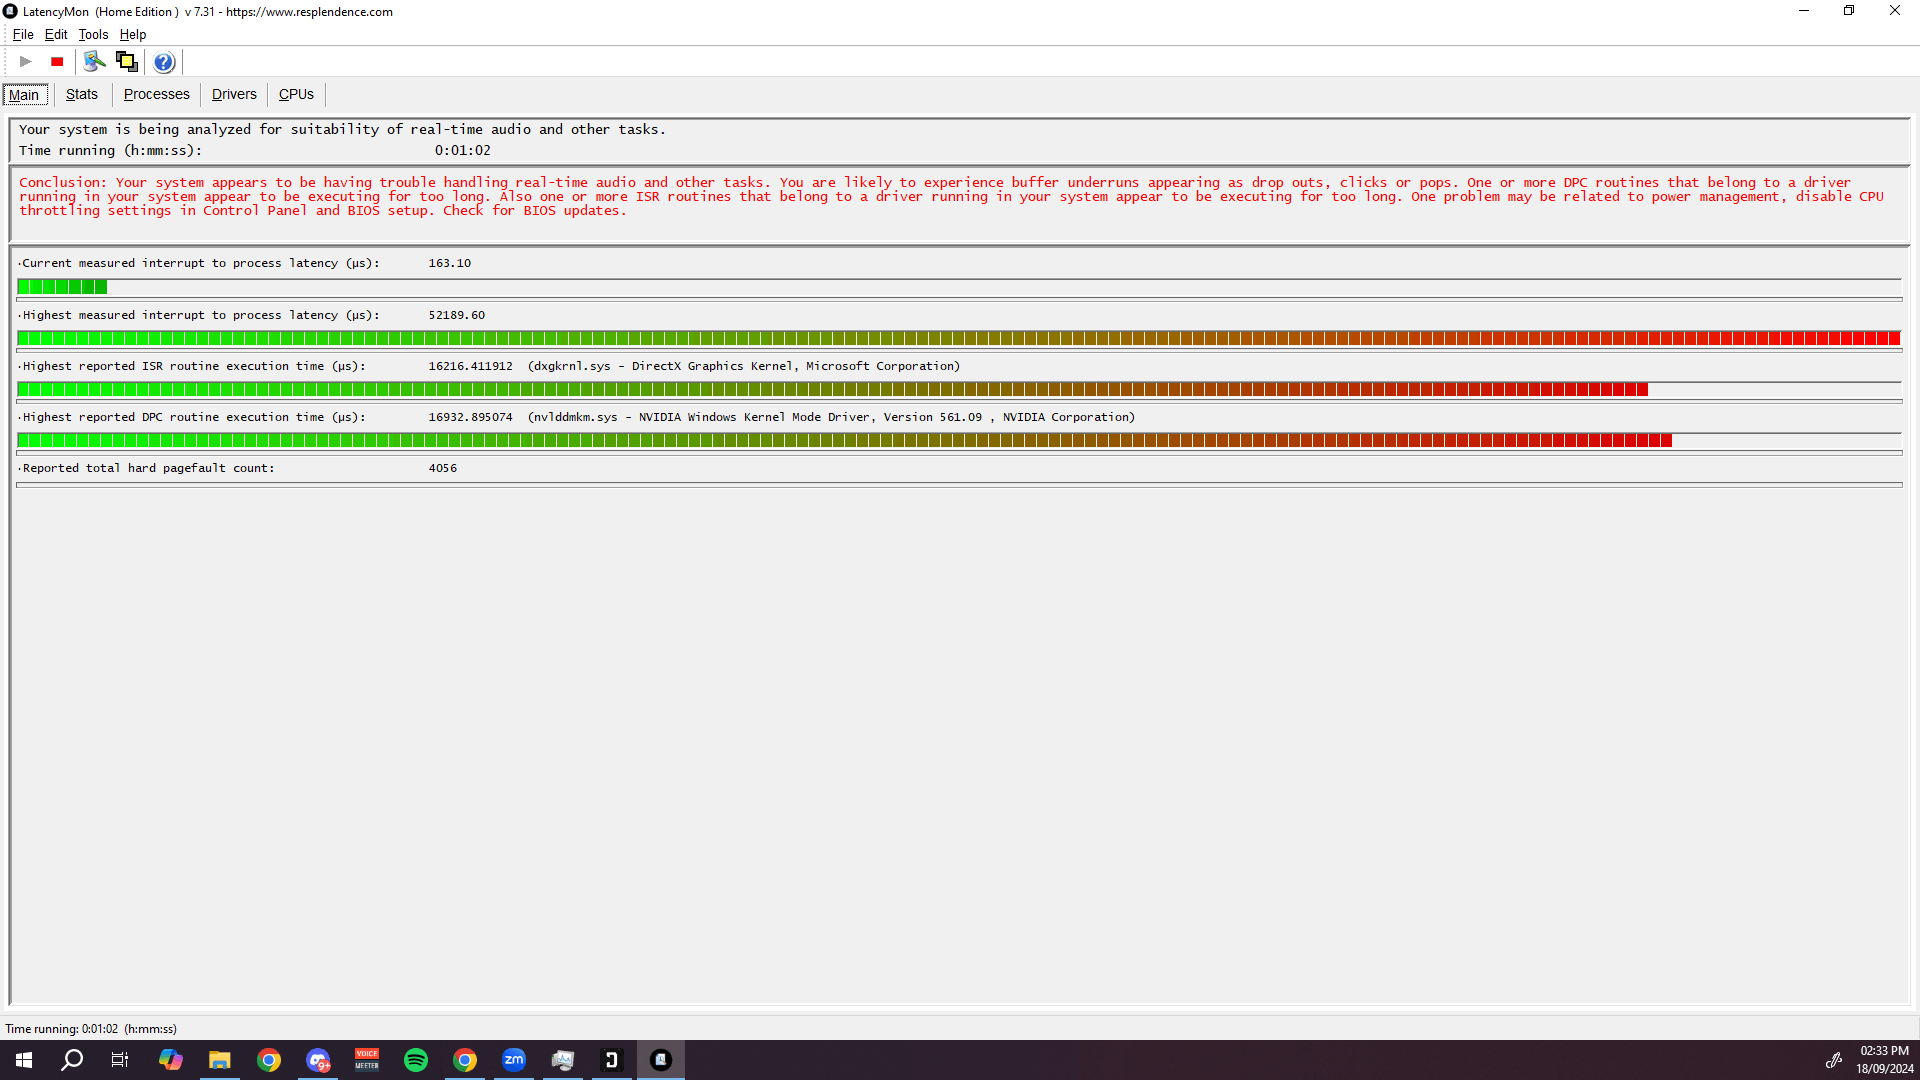1920x1080 pixels.
Task: Go to the CPUs tab
Action: coord(296,94)
